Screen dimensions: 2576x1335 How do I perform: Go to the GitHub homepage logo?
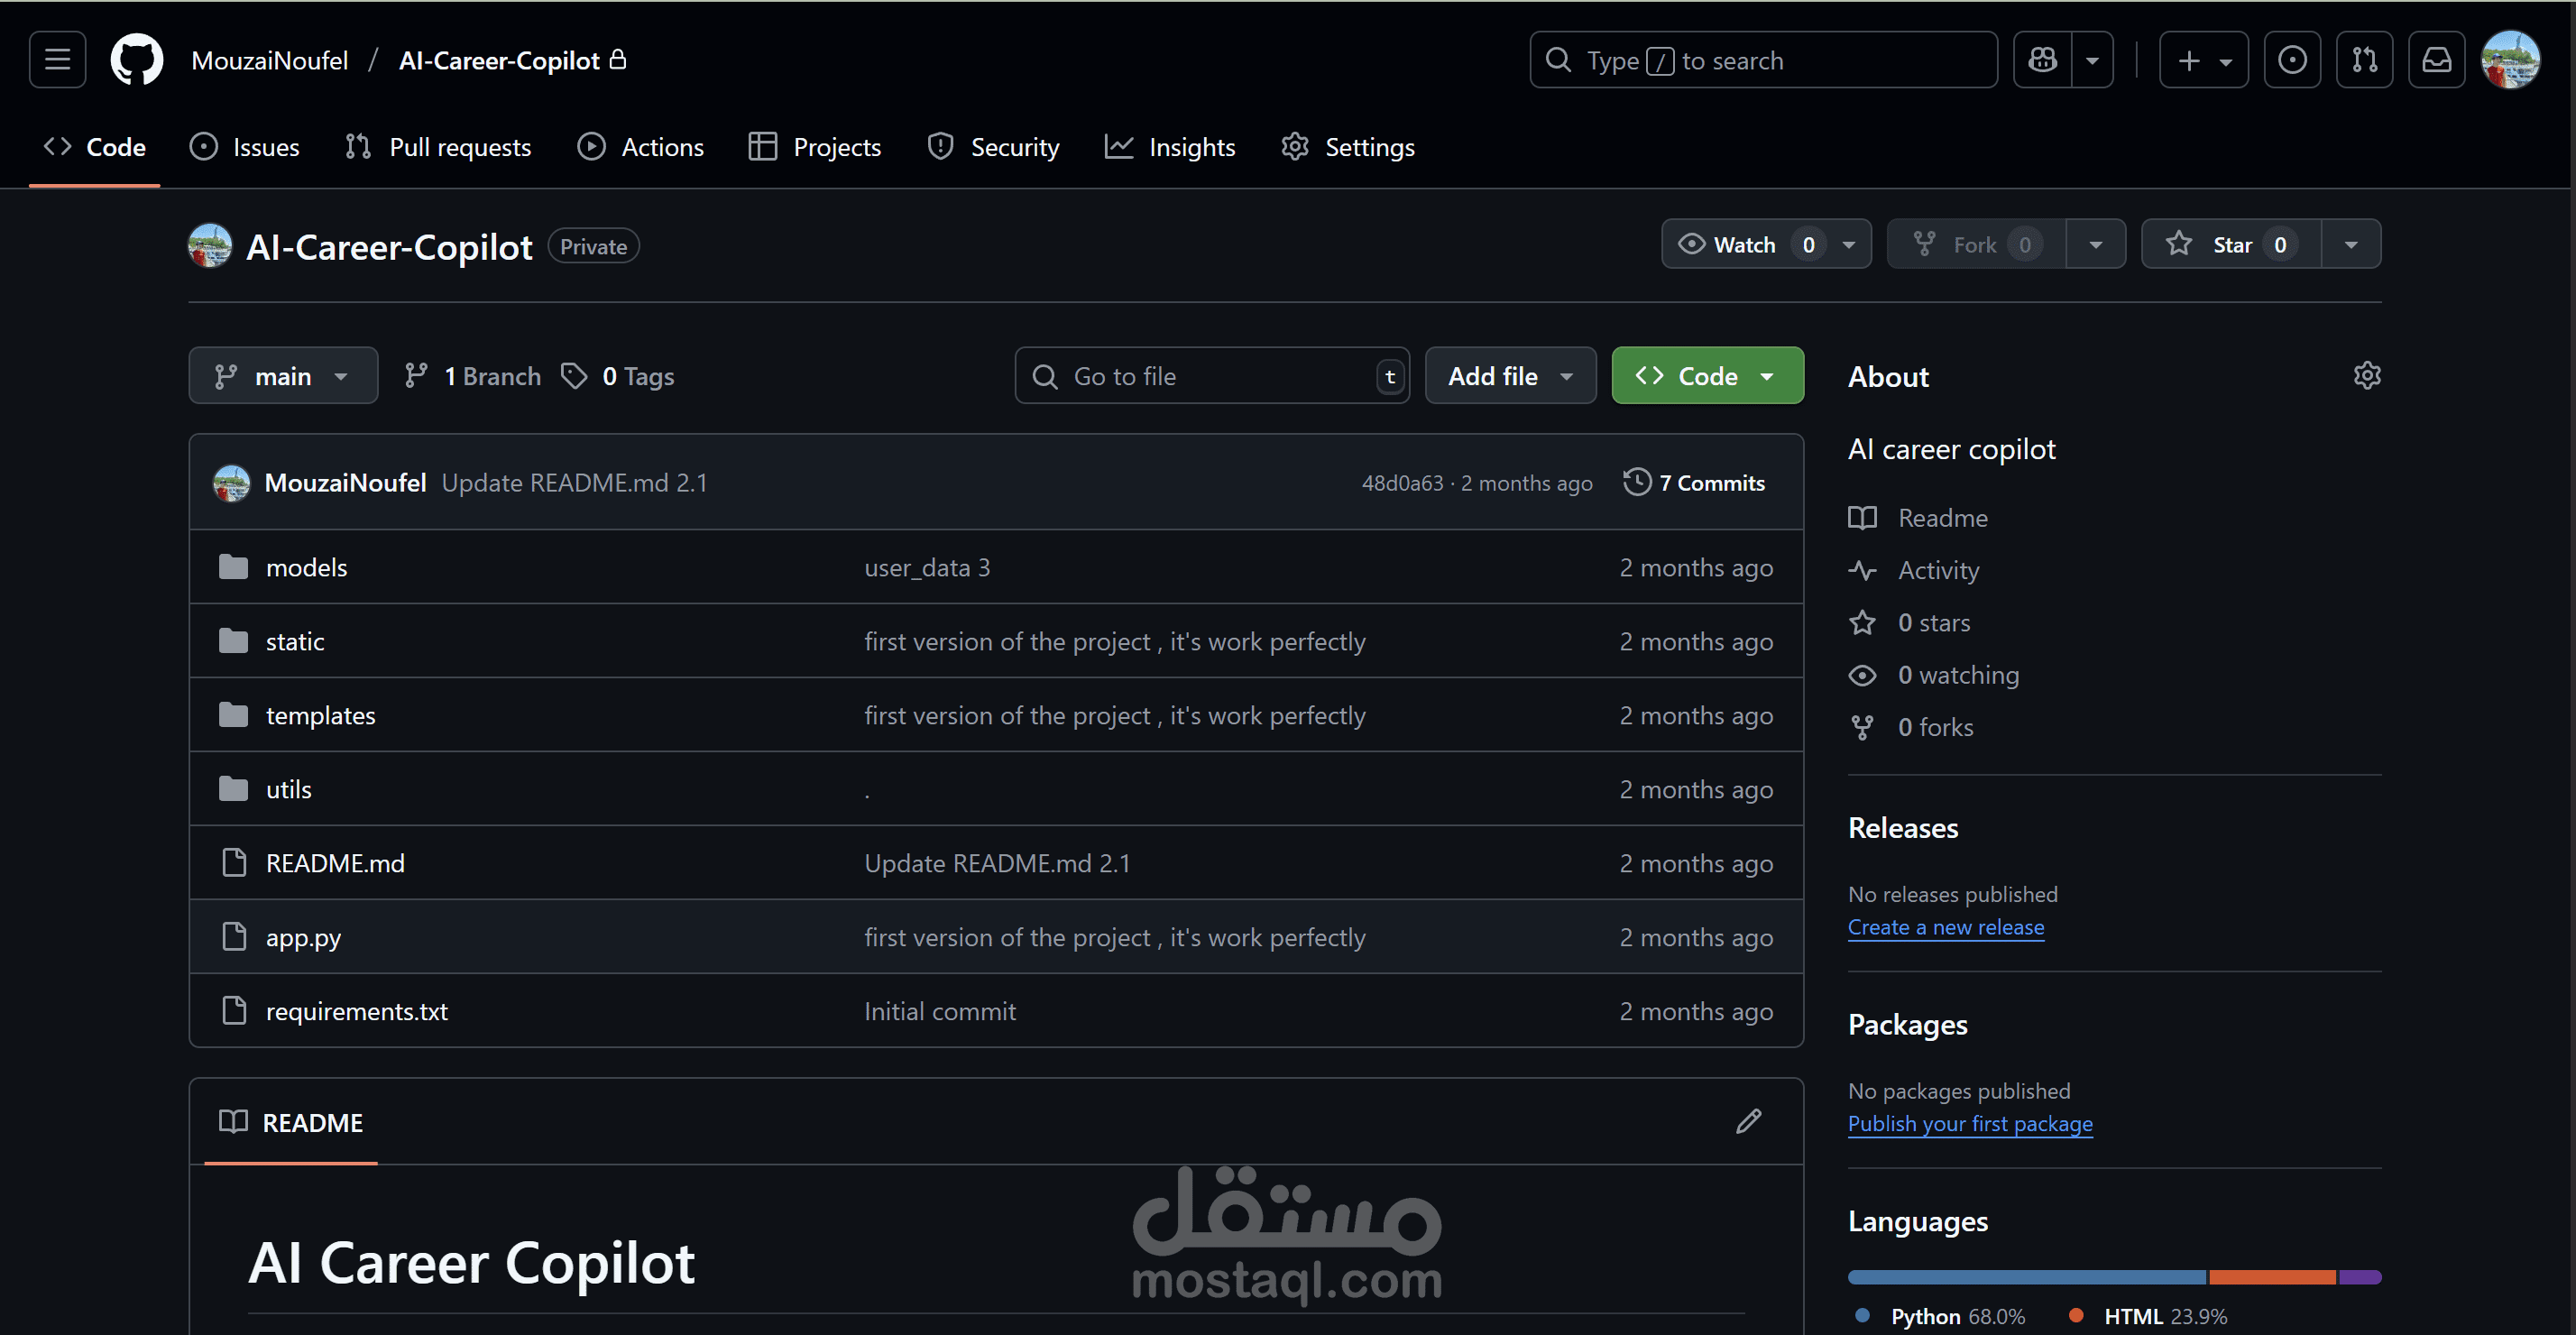137,60
